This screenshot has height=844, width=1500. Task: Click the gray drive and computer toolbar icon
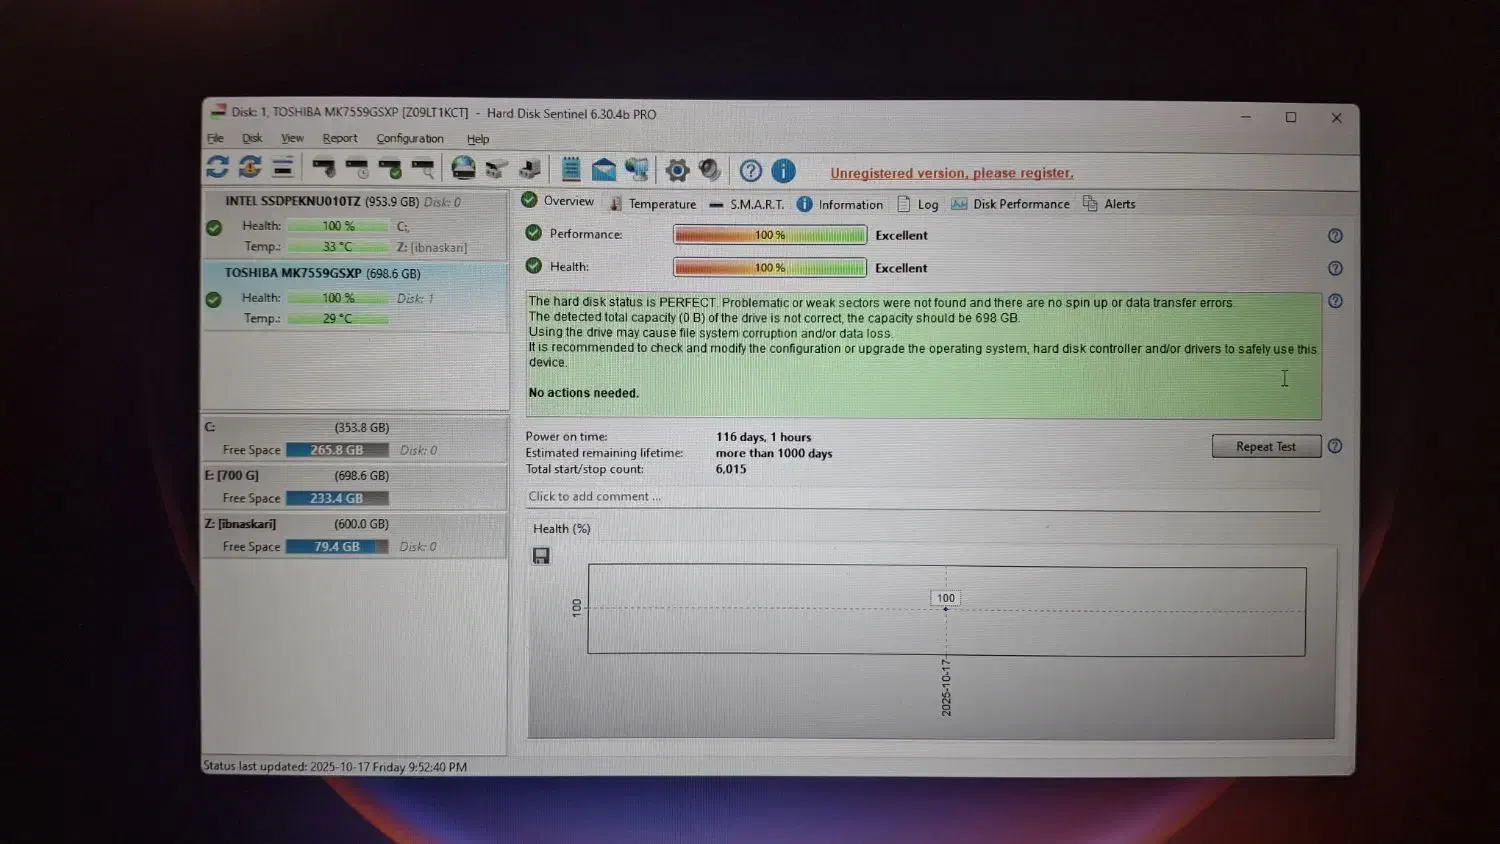click(x=530, y=169)
